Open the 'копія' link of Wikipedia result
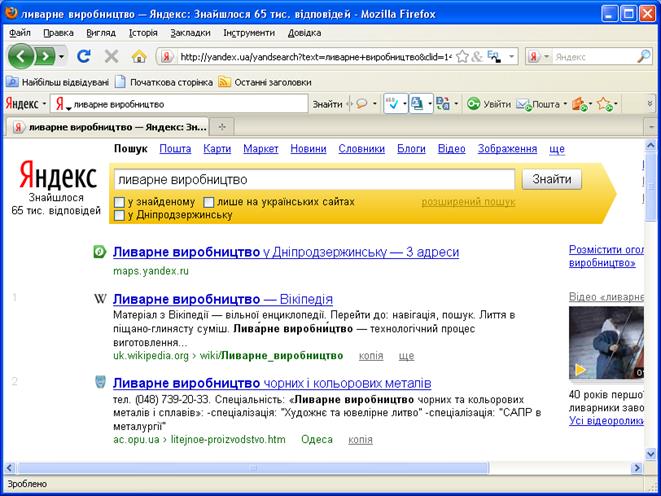This screenshot has width=661, height=496. pos(371,356)
